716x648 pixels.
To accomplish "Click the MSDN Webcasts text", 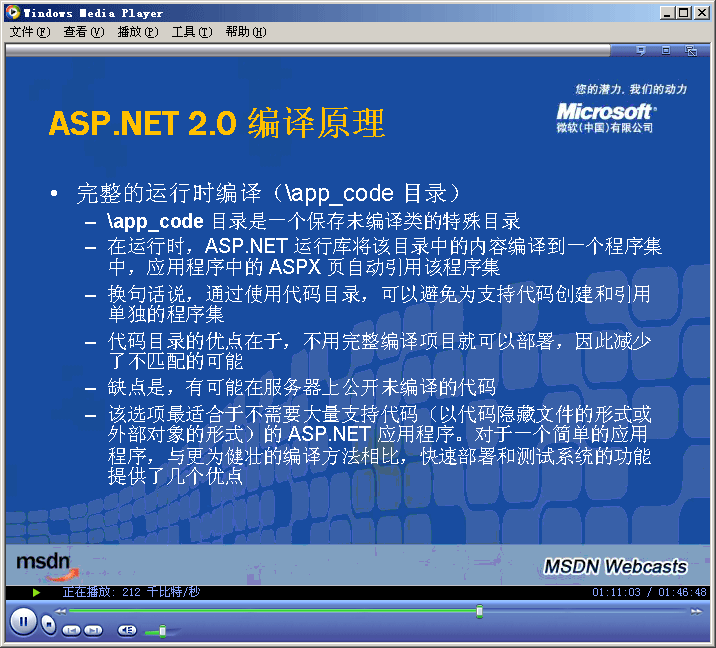I will pyautogui.click(x=615, y=567).
